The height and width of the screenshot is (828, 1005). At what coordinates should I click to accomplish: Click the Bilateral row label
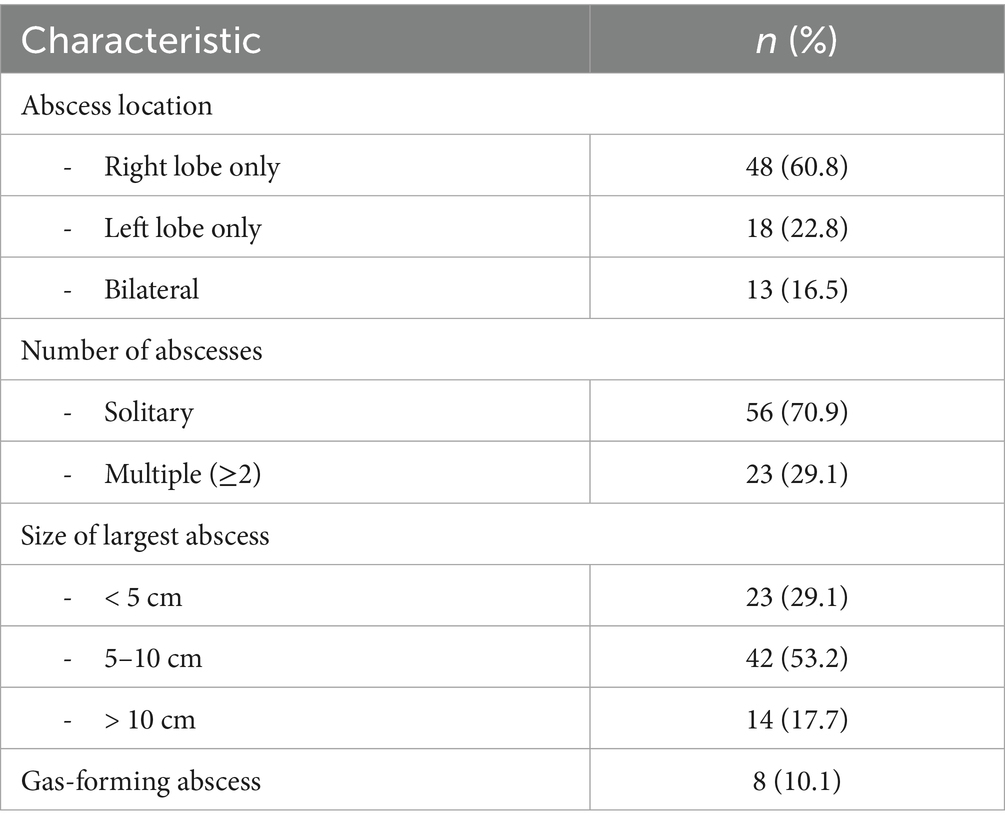[x=151, y=289]
